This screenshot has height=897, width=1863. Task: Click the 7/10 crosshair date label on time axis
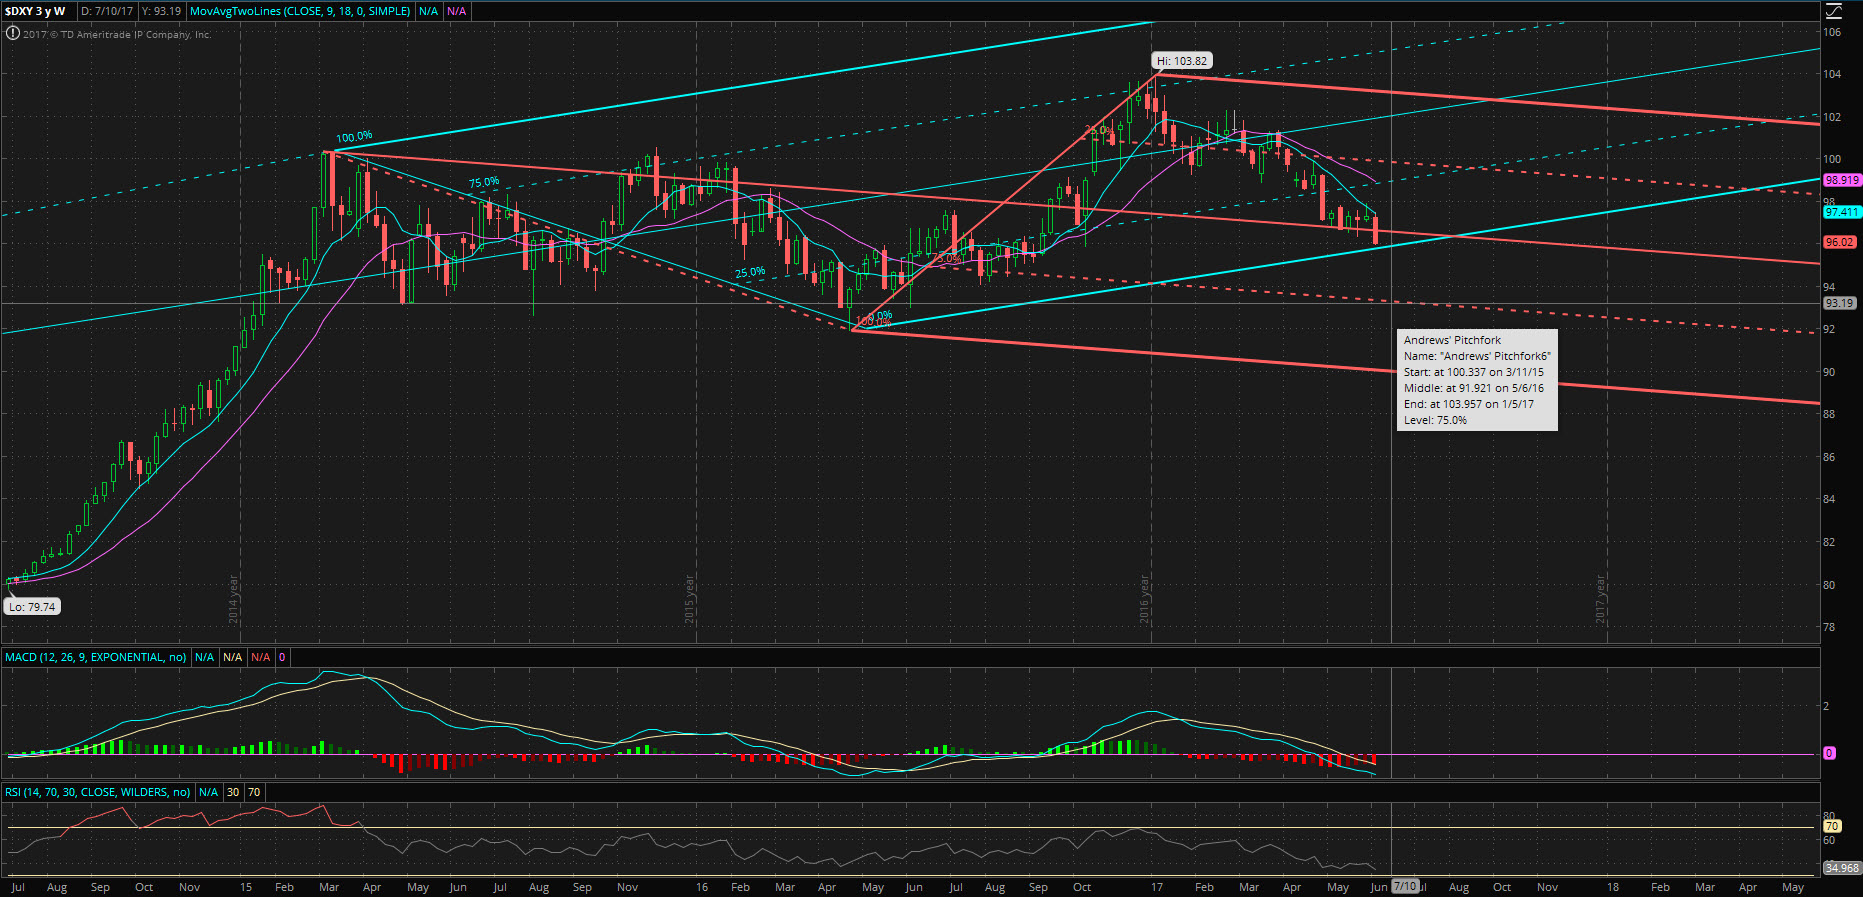1405,886
